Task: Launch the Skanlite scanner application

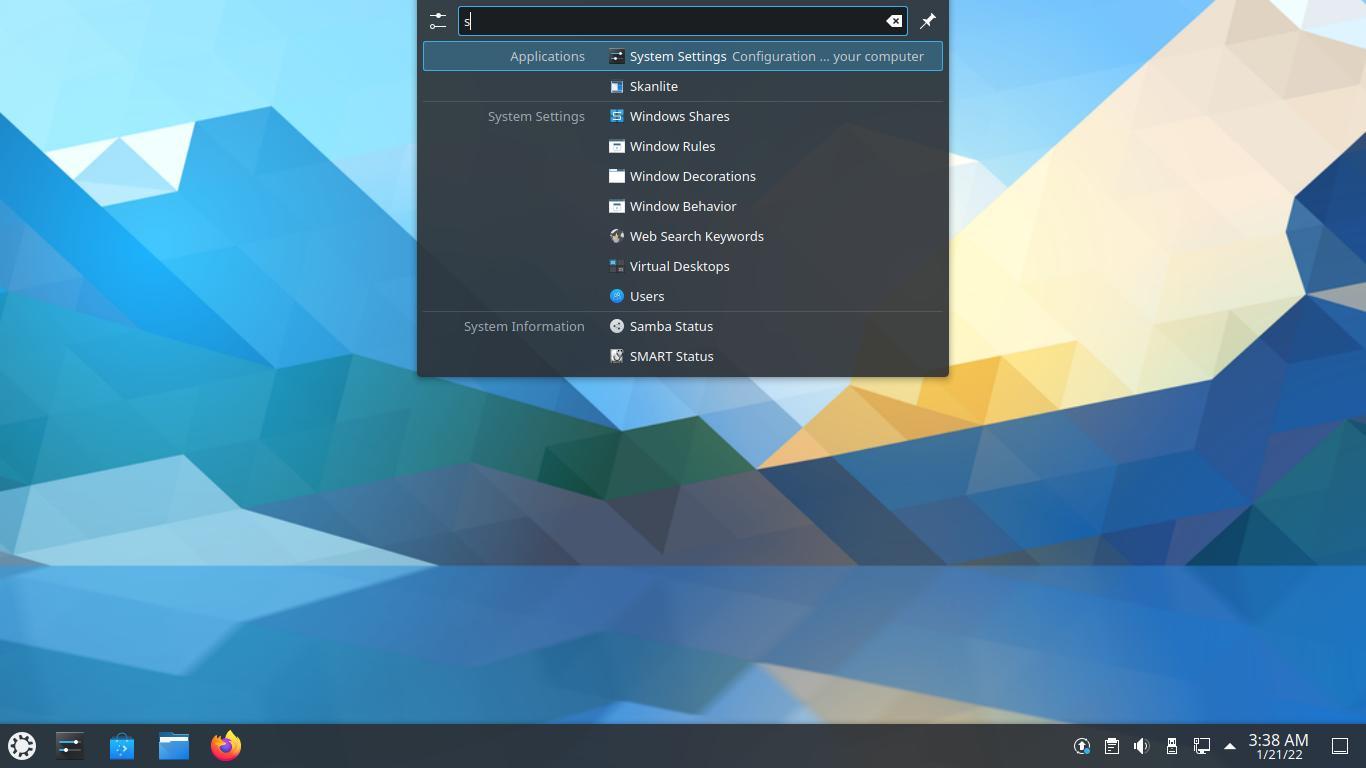Action: pos(653,86)
